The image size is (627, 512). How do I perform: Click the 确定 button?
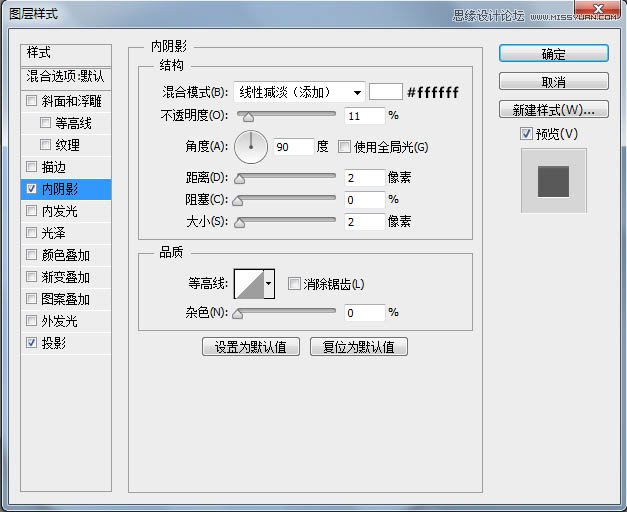pyautogui.click(x=553, y=54)
